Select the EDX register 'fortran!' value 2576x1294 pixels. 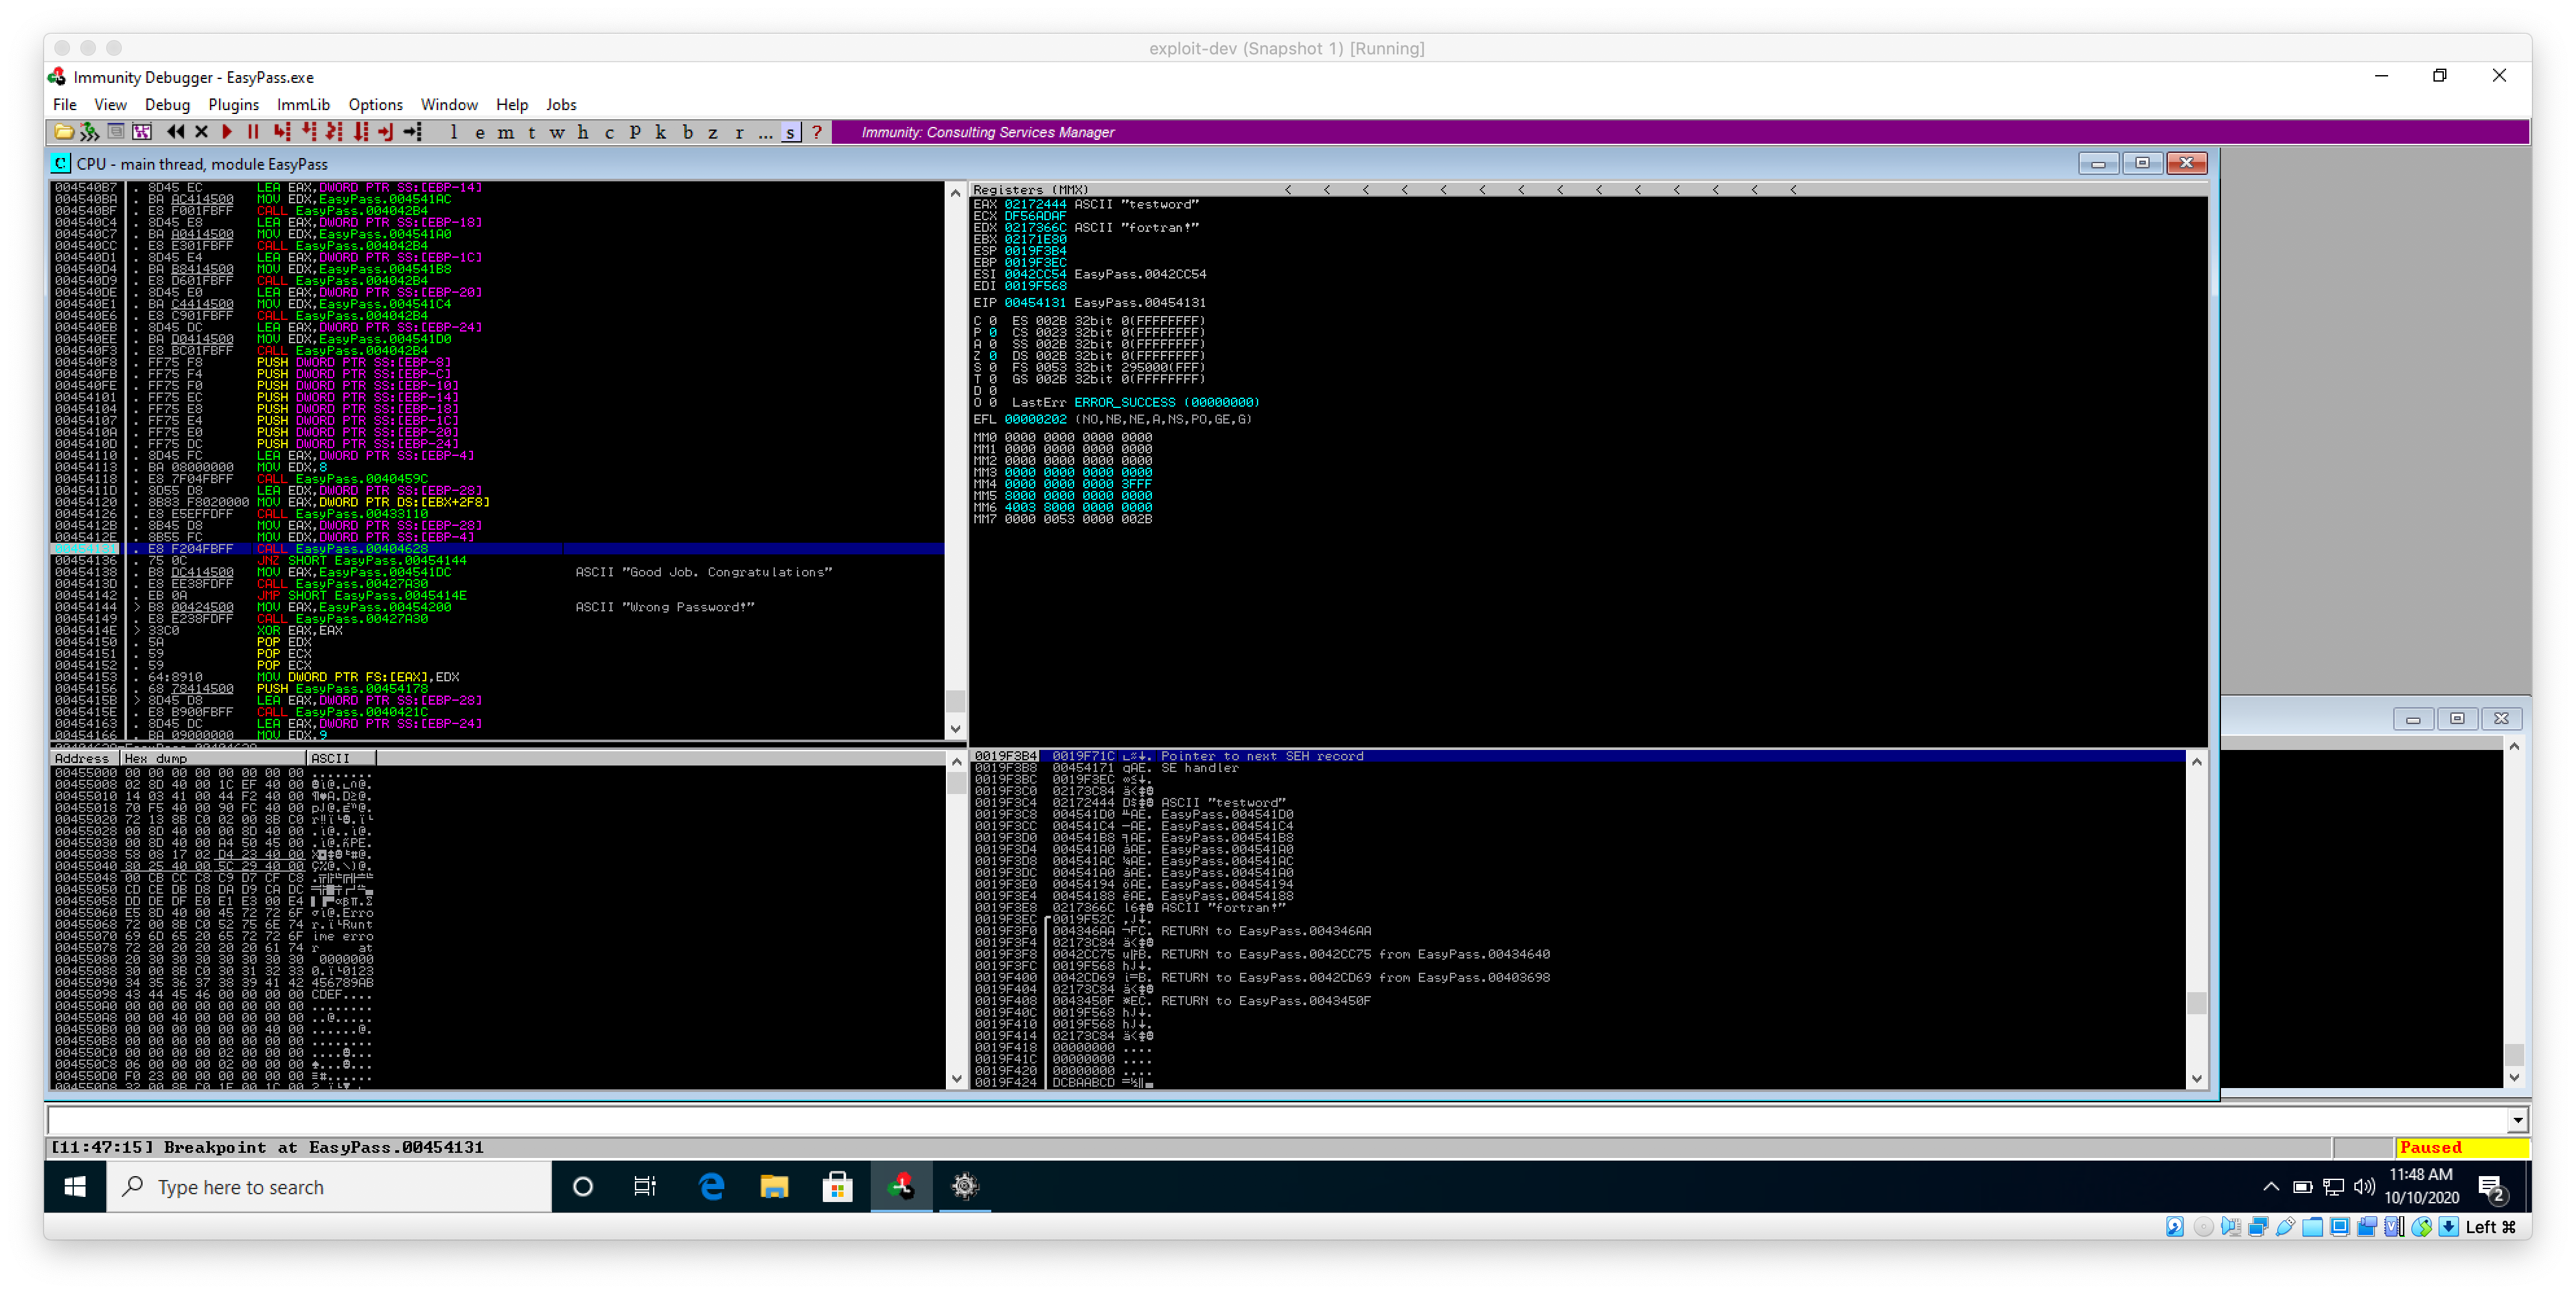click(1137, 227)
